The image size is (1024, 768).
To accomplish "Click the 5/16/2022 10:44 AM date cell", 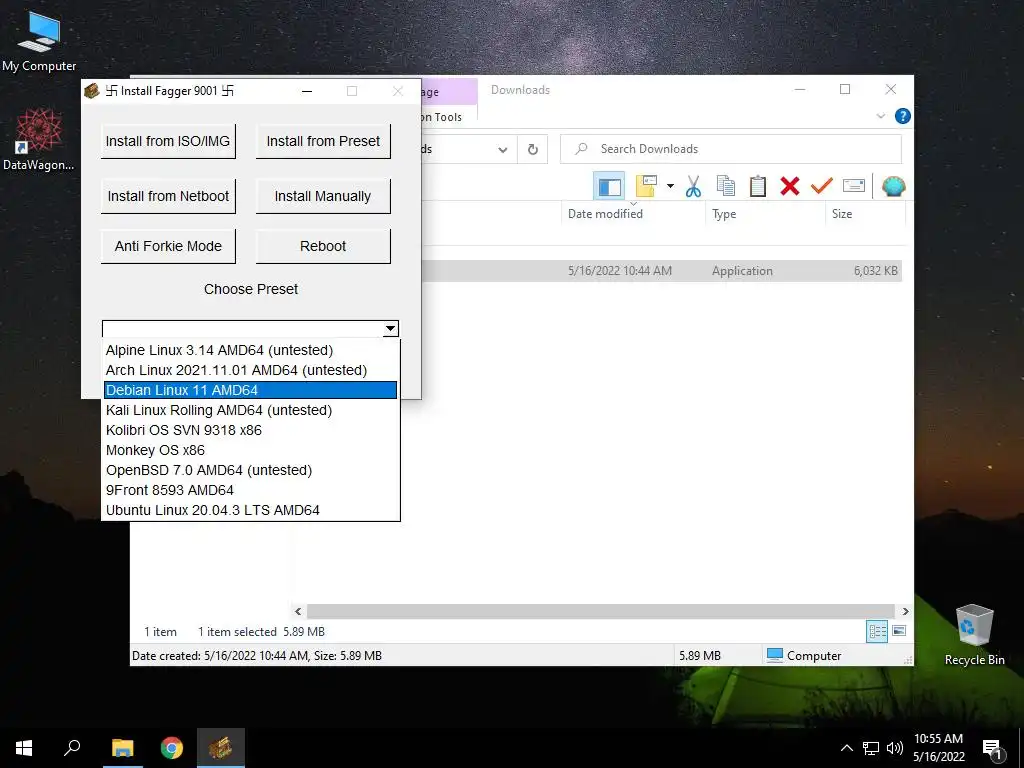I will coord(620,271).
